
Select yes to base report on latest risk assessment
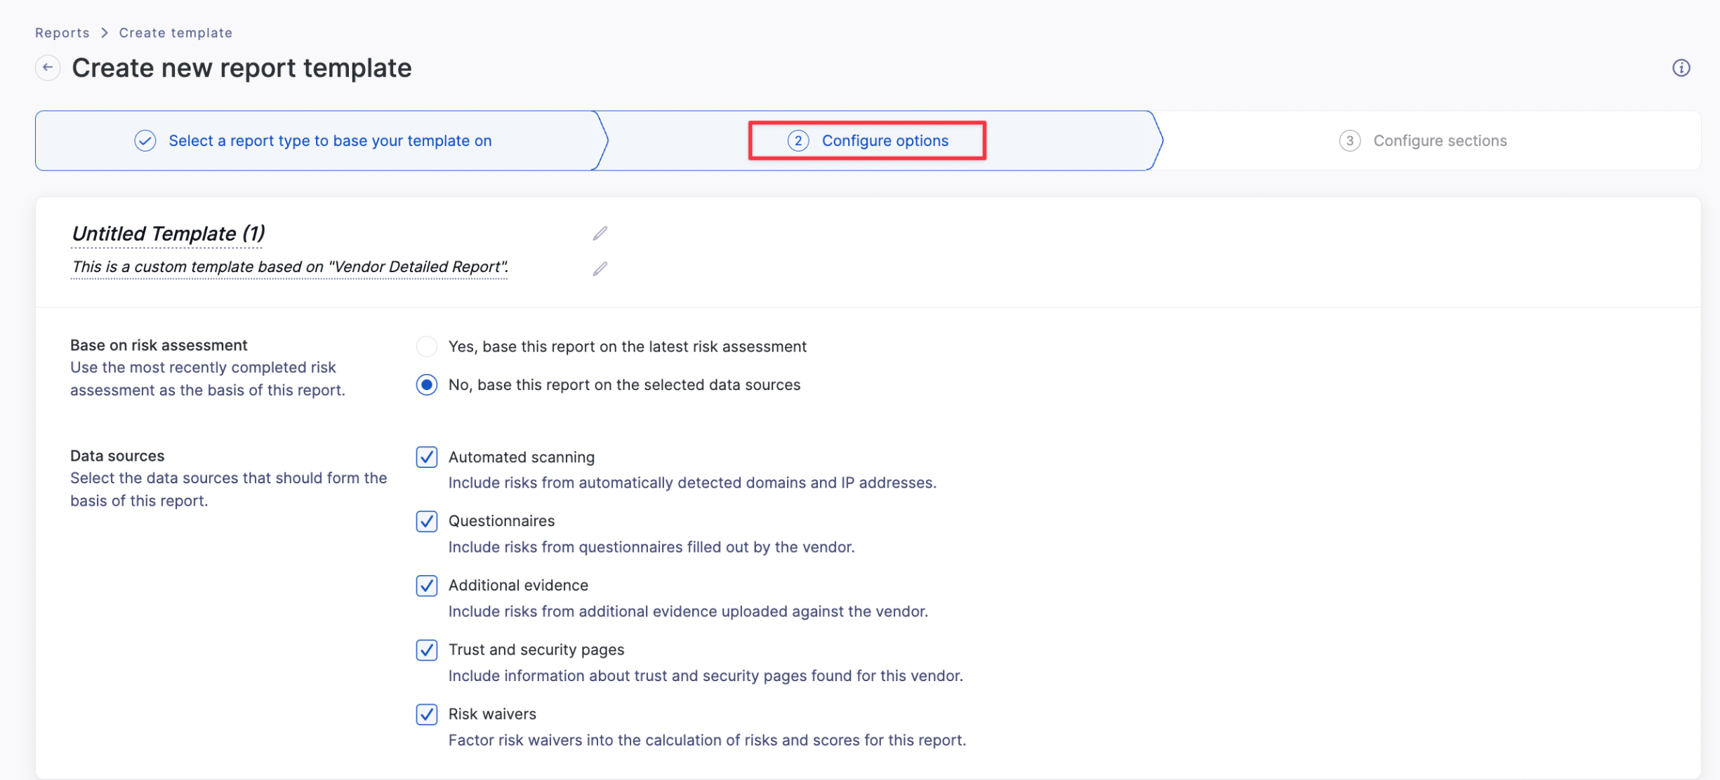[x=427, y=346]
